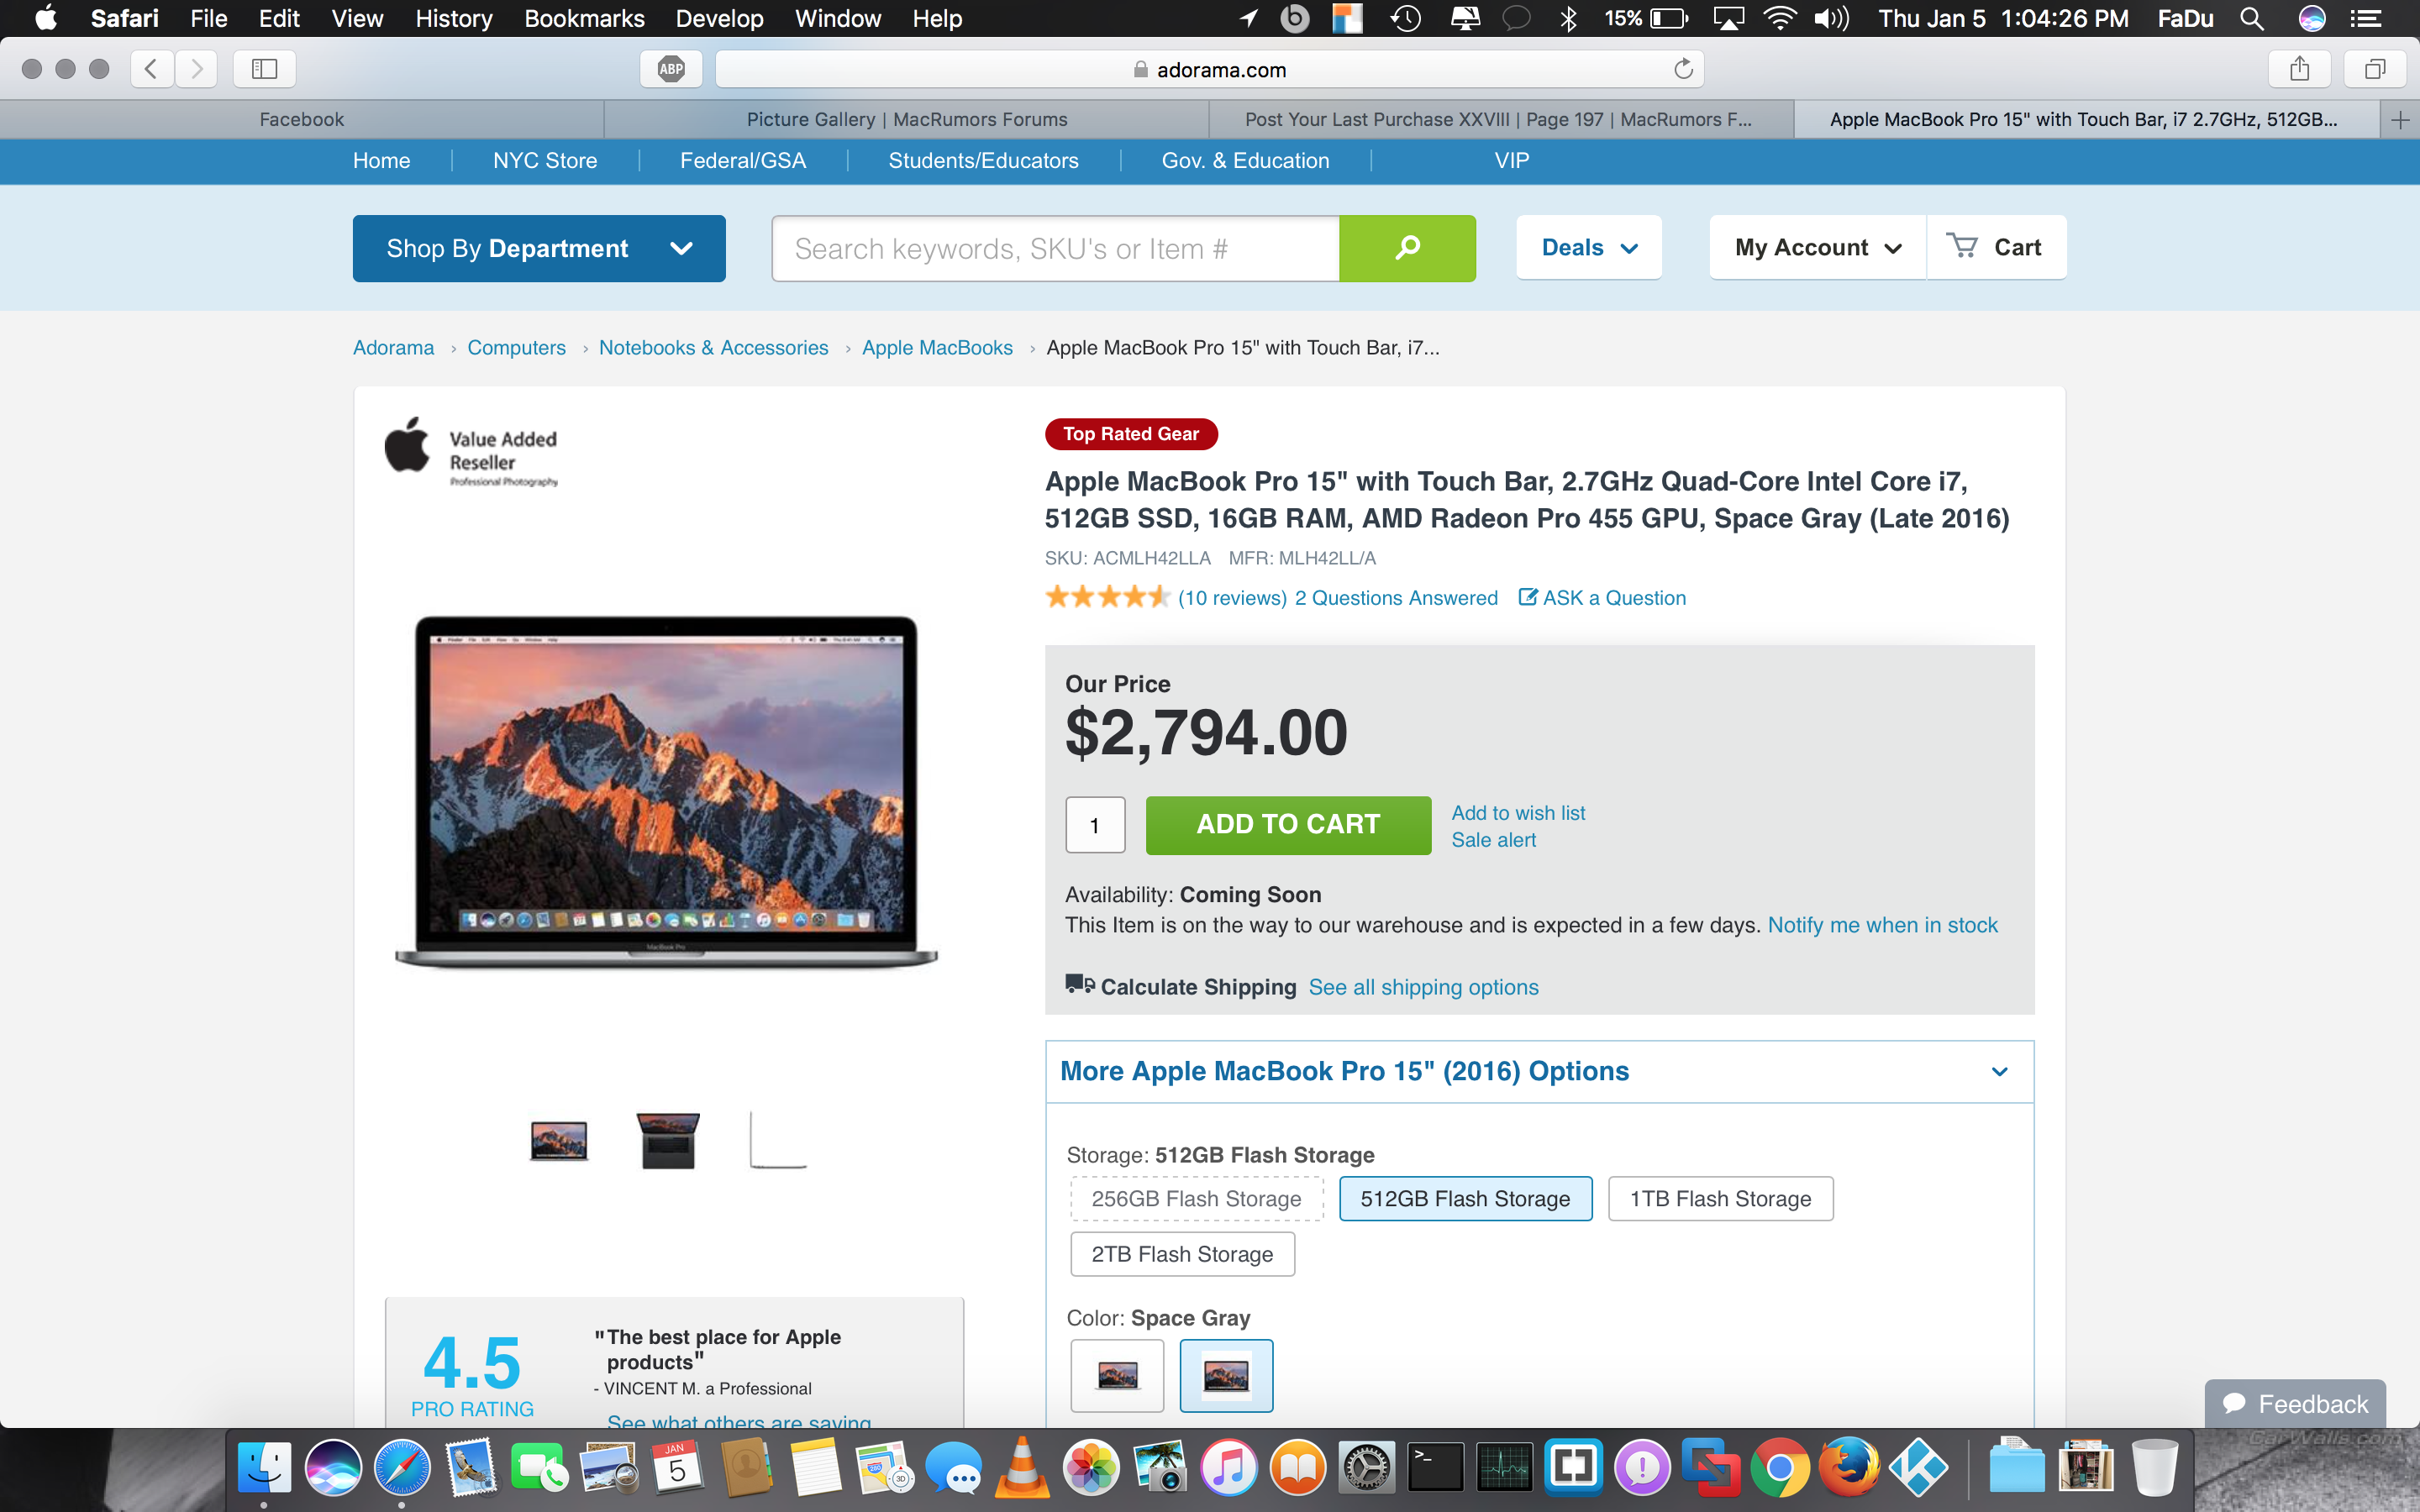Click the green search magnifier button
Image resolution: width=2420 pixels, height=1512 pixels.
pos(1407,248)
